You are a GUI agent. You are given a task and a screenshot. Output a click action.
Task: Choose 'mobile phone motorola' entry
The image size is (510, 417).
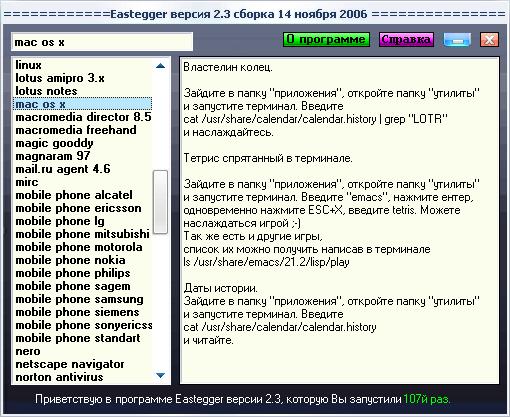point(82,247)
